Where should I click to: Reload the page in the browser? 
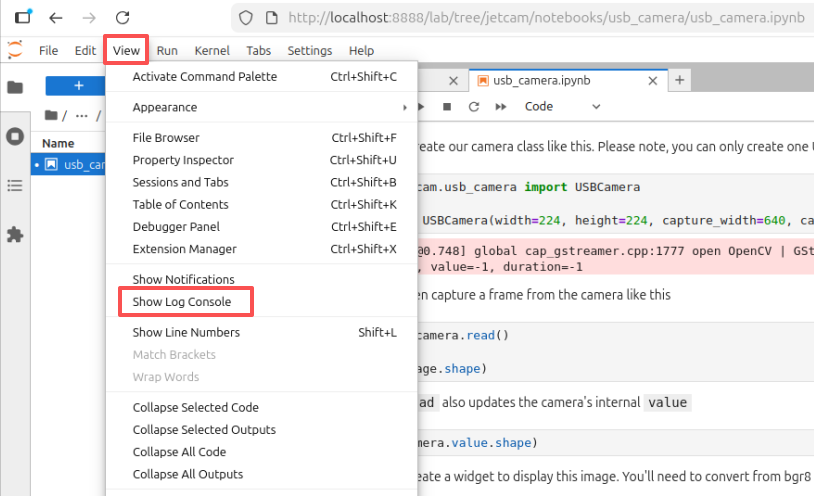pos(123,18)
